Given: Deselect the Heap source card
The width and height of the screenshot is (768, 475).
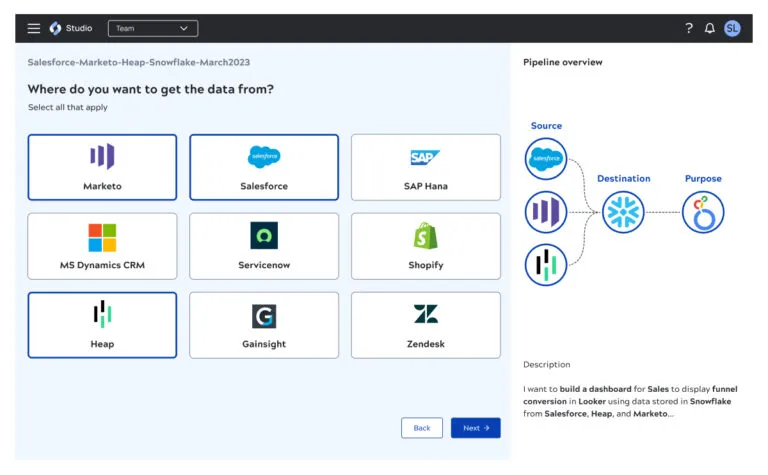Looking at the screenshot, I should [102, 325].
